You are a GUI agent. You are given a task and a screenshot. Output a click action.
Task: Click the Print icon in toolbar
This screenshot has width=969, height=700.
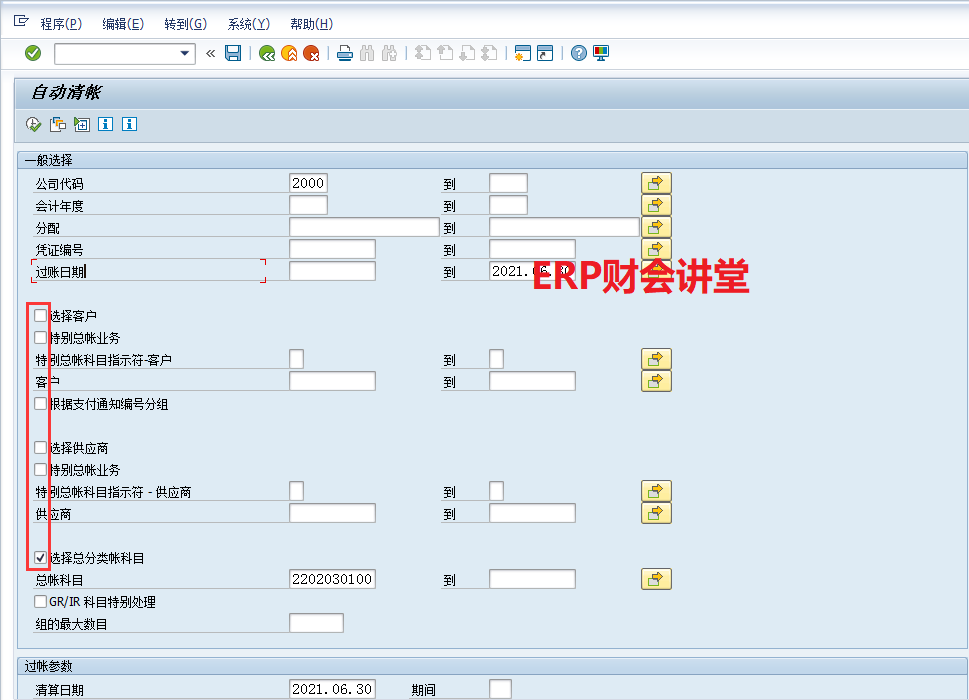coord(345,54)
